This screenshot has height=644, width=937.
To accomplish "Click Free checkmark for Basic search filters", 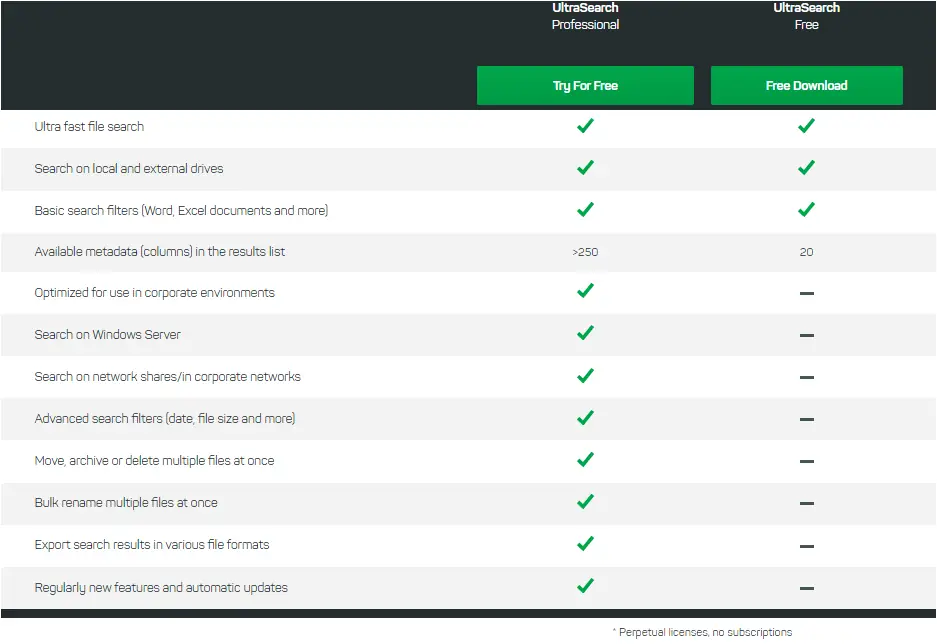I will pos(806,210).
